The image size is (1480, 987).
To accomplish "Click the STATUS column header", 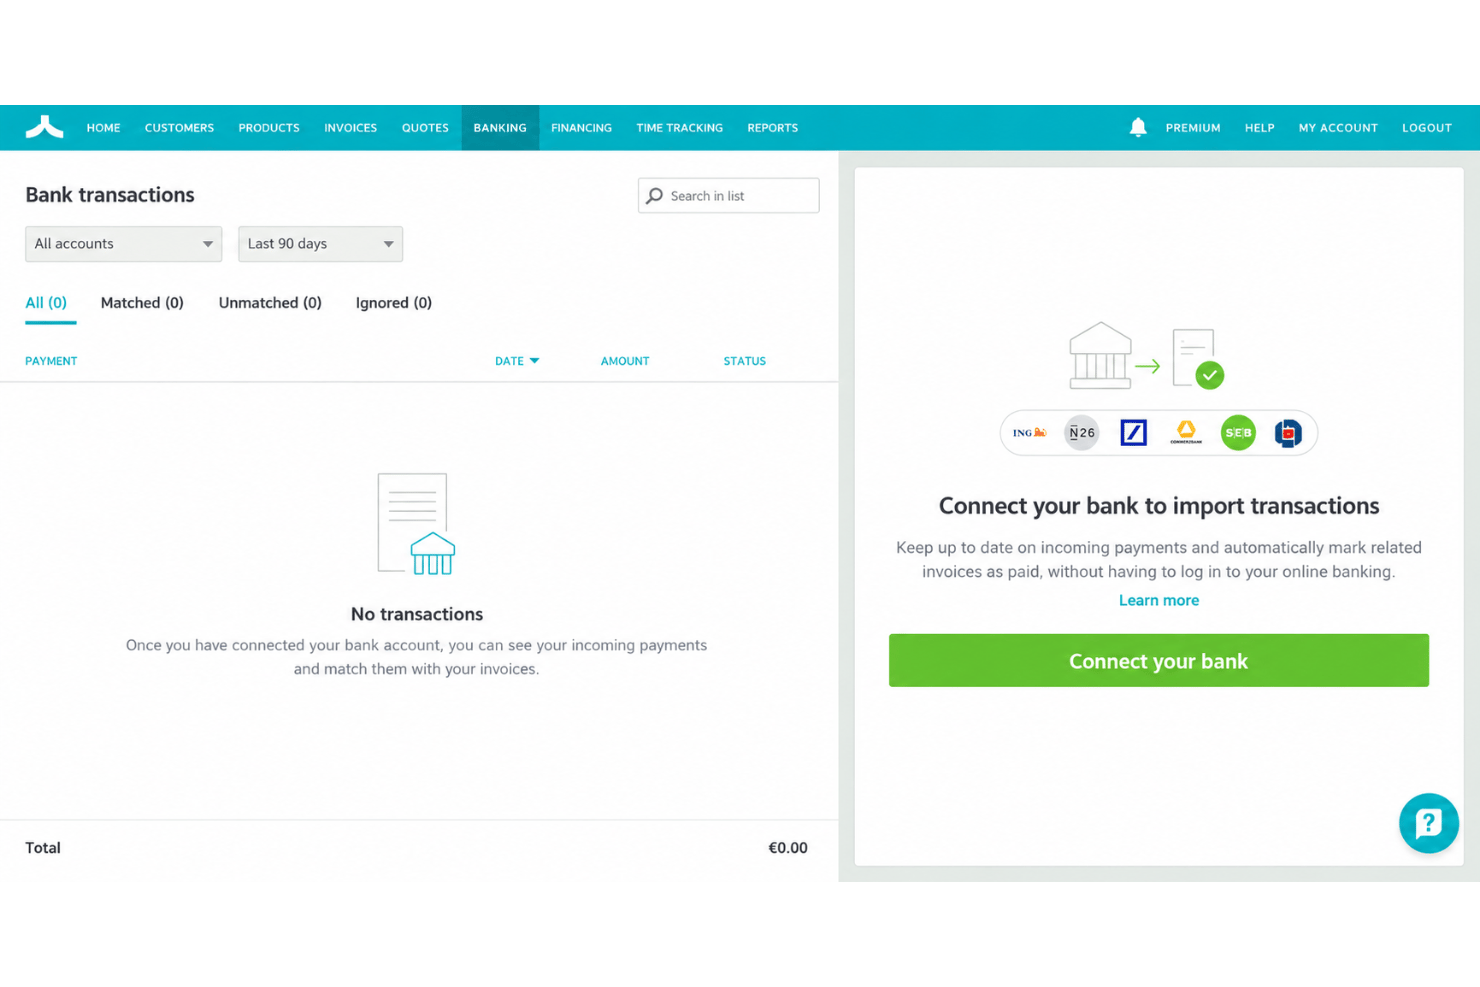I will click(744, 361).
